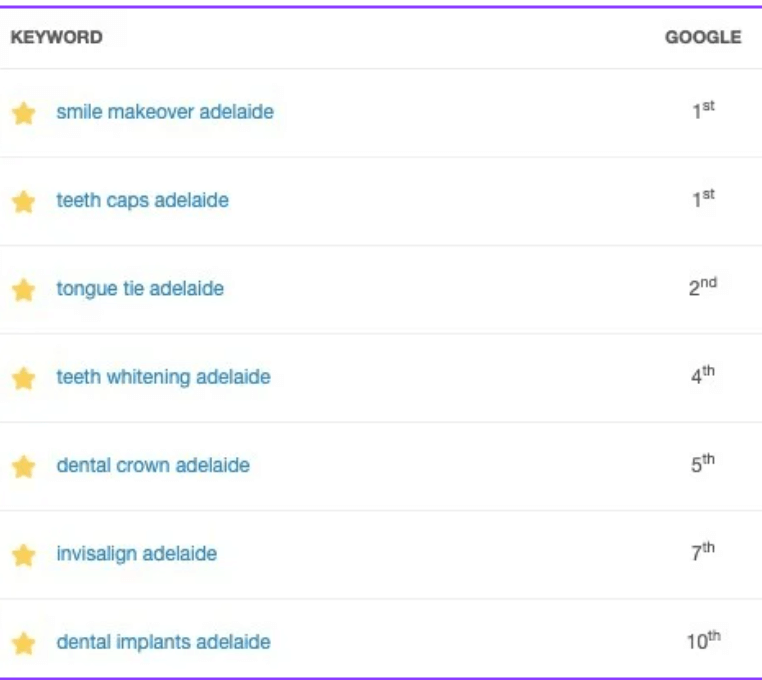This screenshot has height=680, width=762.
Task: Open teeth whitening adelaide keyword details
Action: 163,377
